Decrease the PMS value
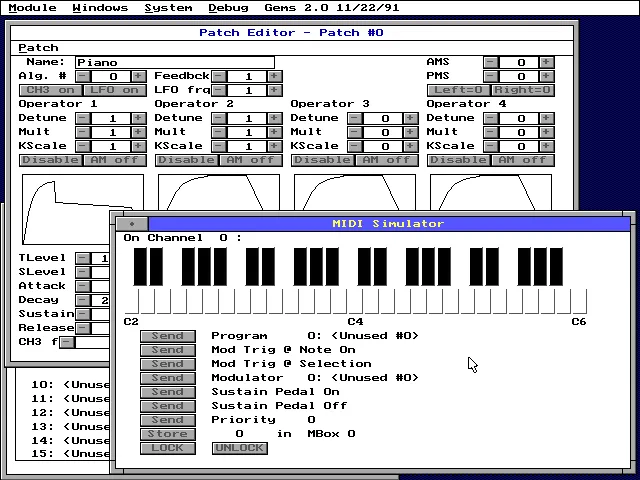Screen dimensions: 640x480 [491, 76]
